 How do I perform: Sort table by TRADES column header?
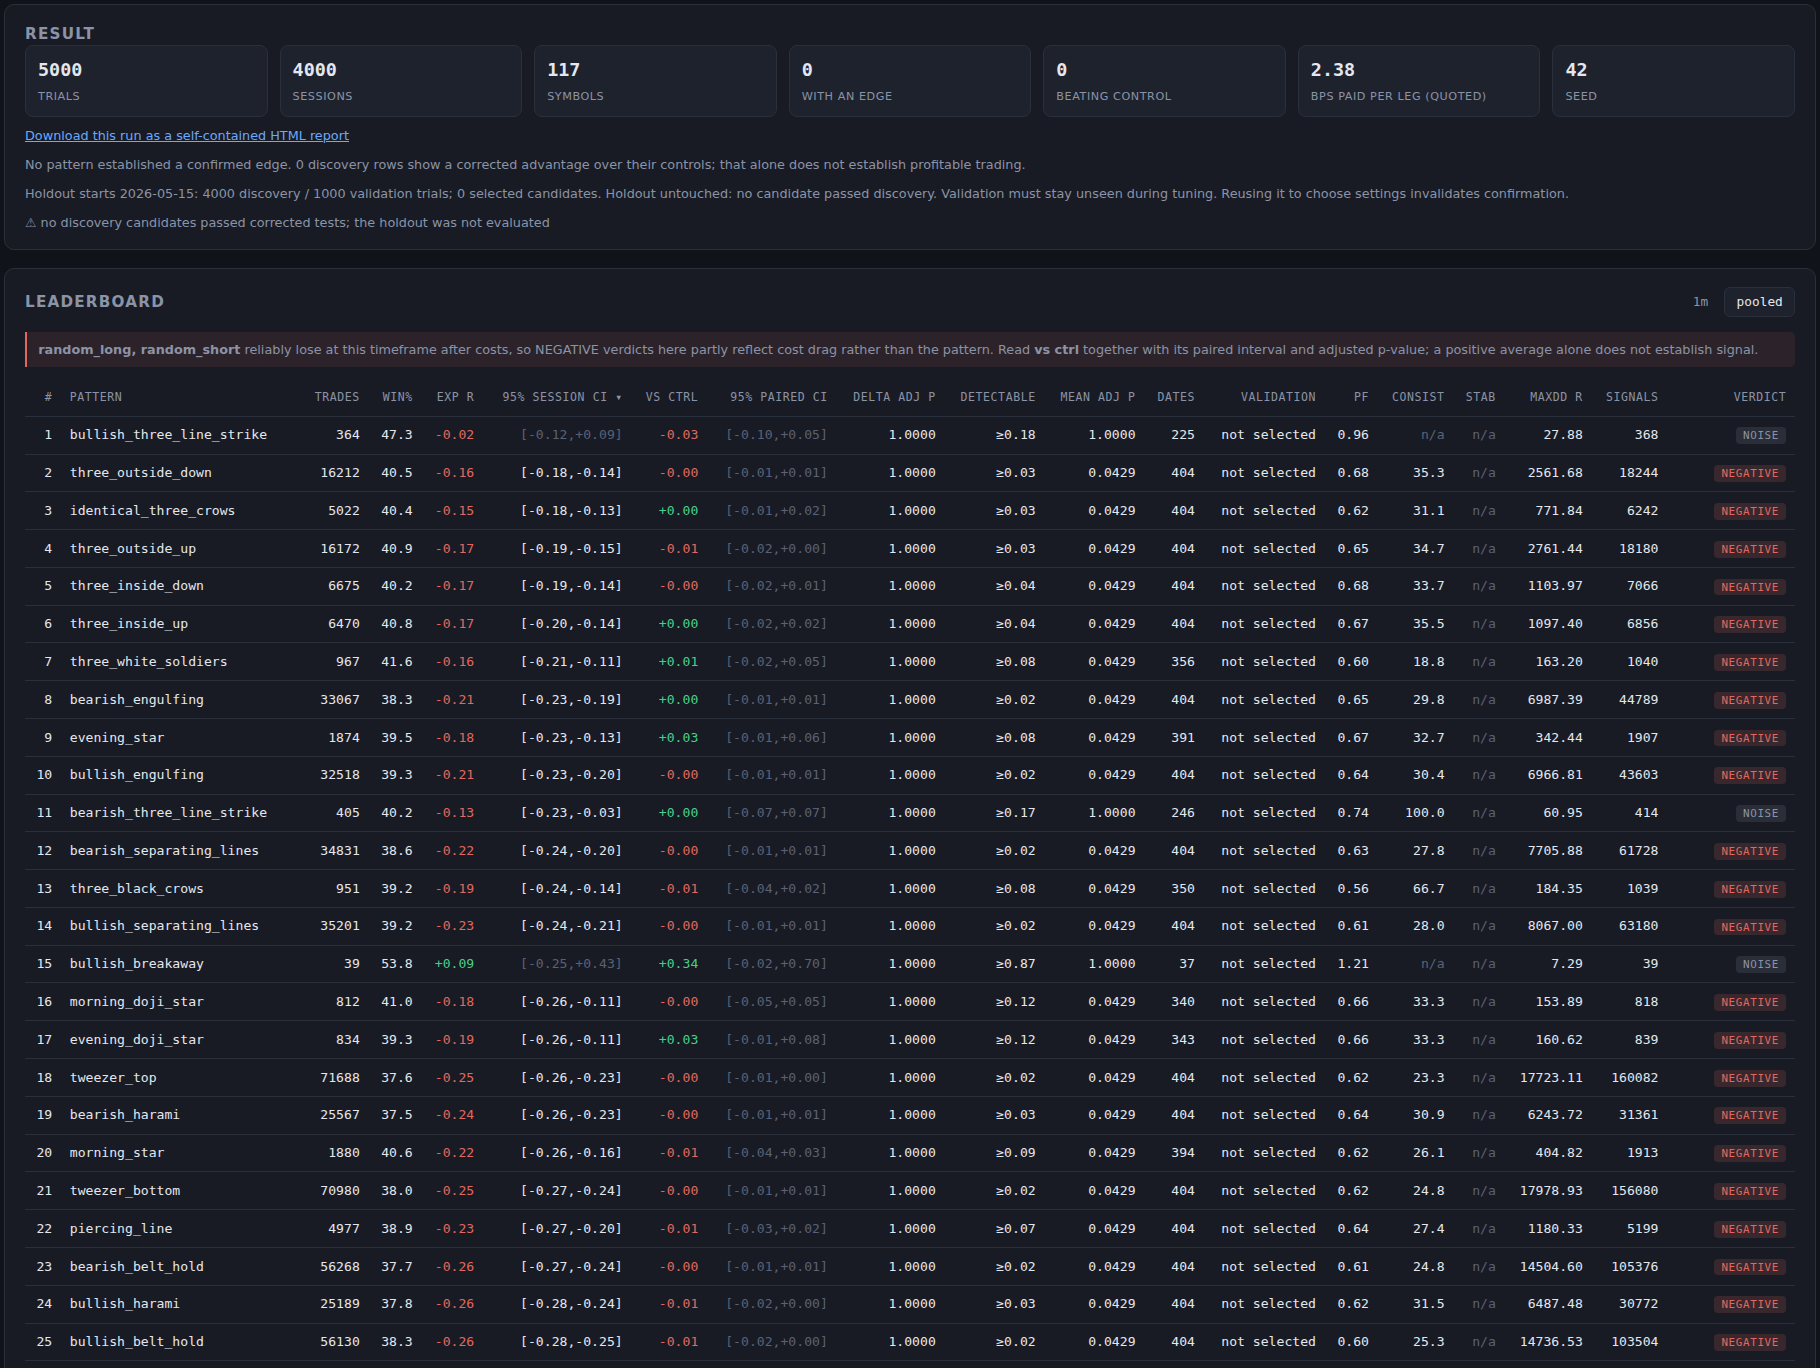(337, 397)
